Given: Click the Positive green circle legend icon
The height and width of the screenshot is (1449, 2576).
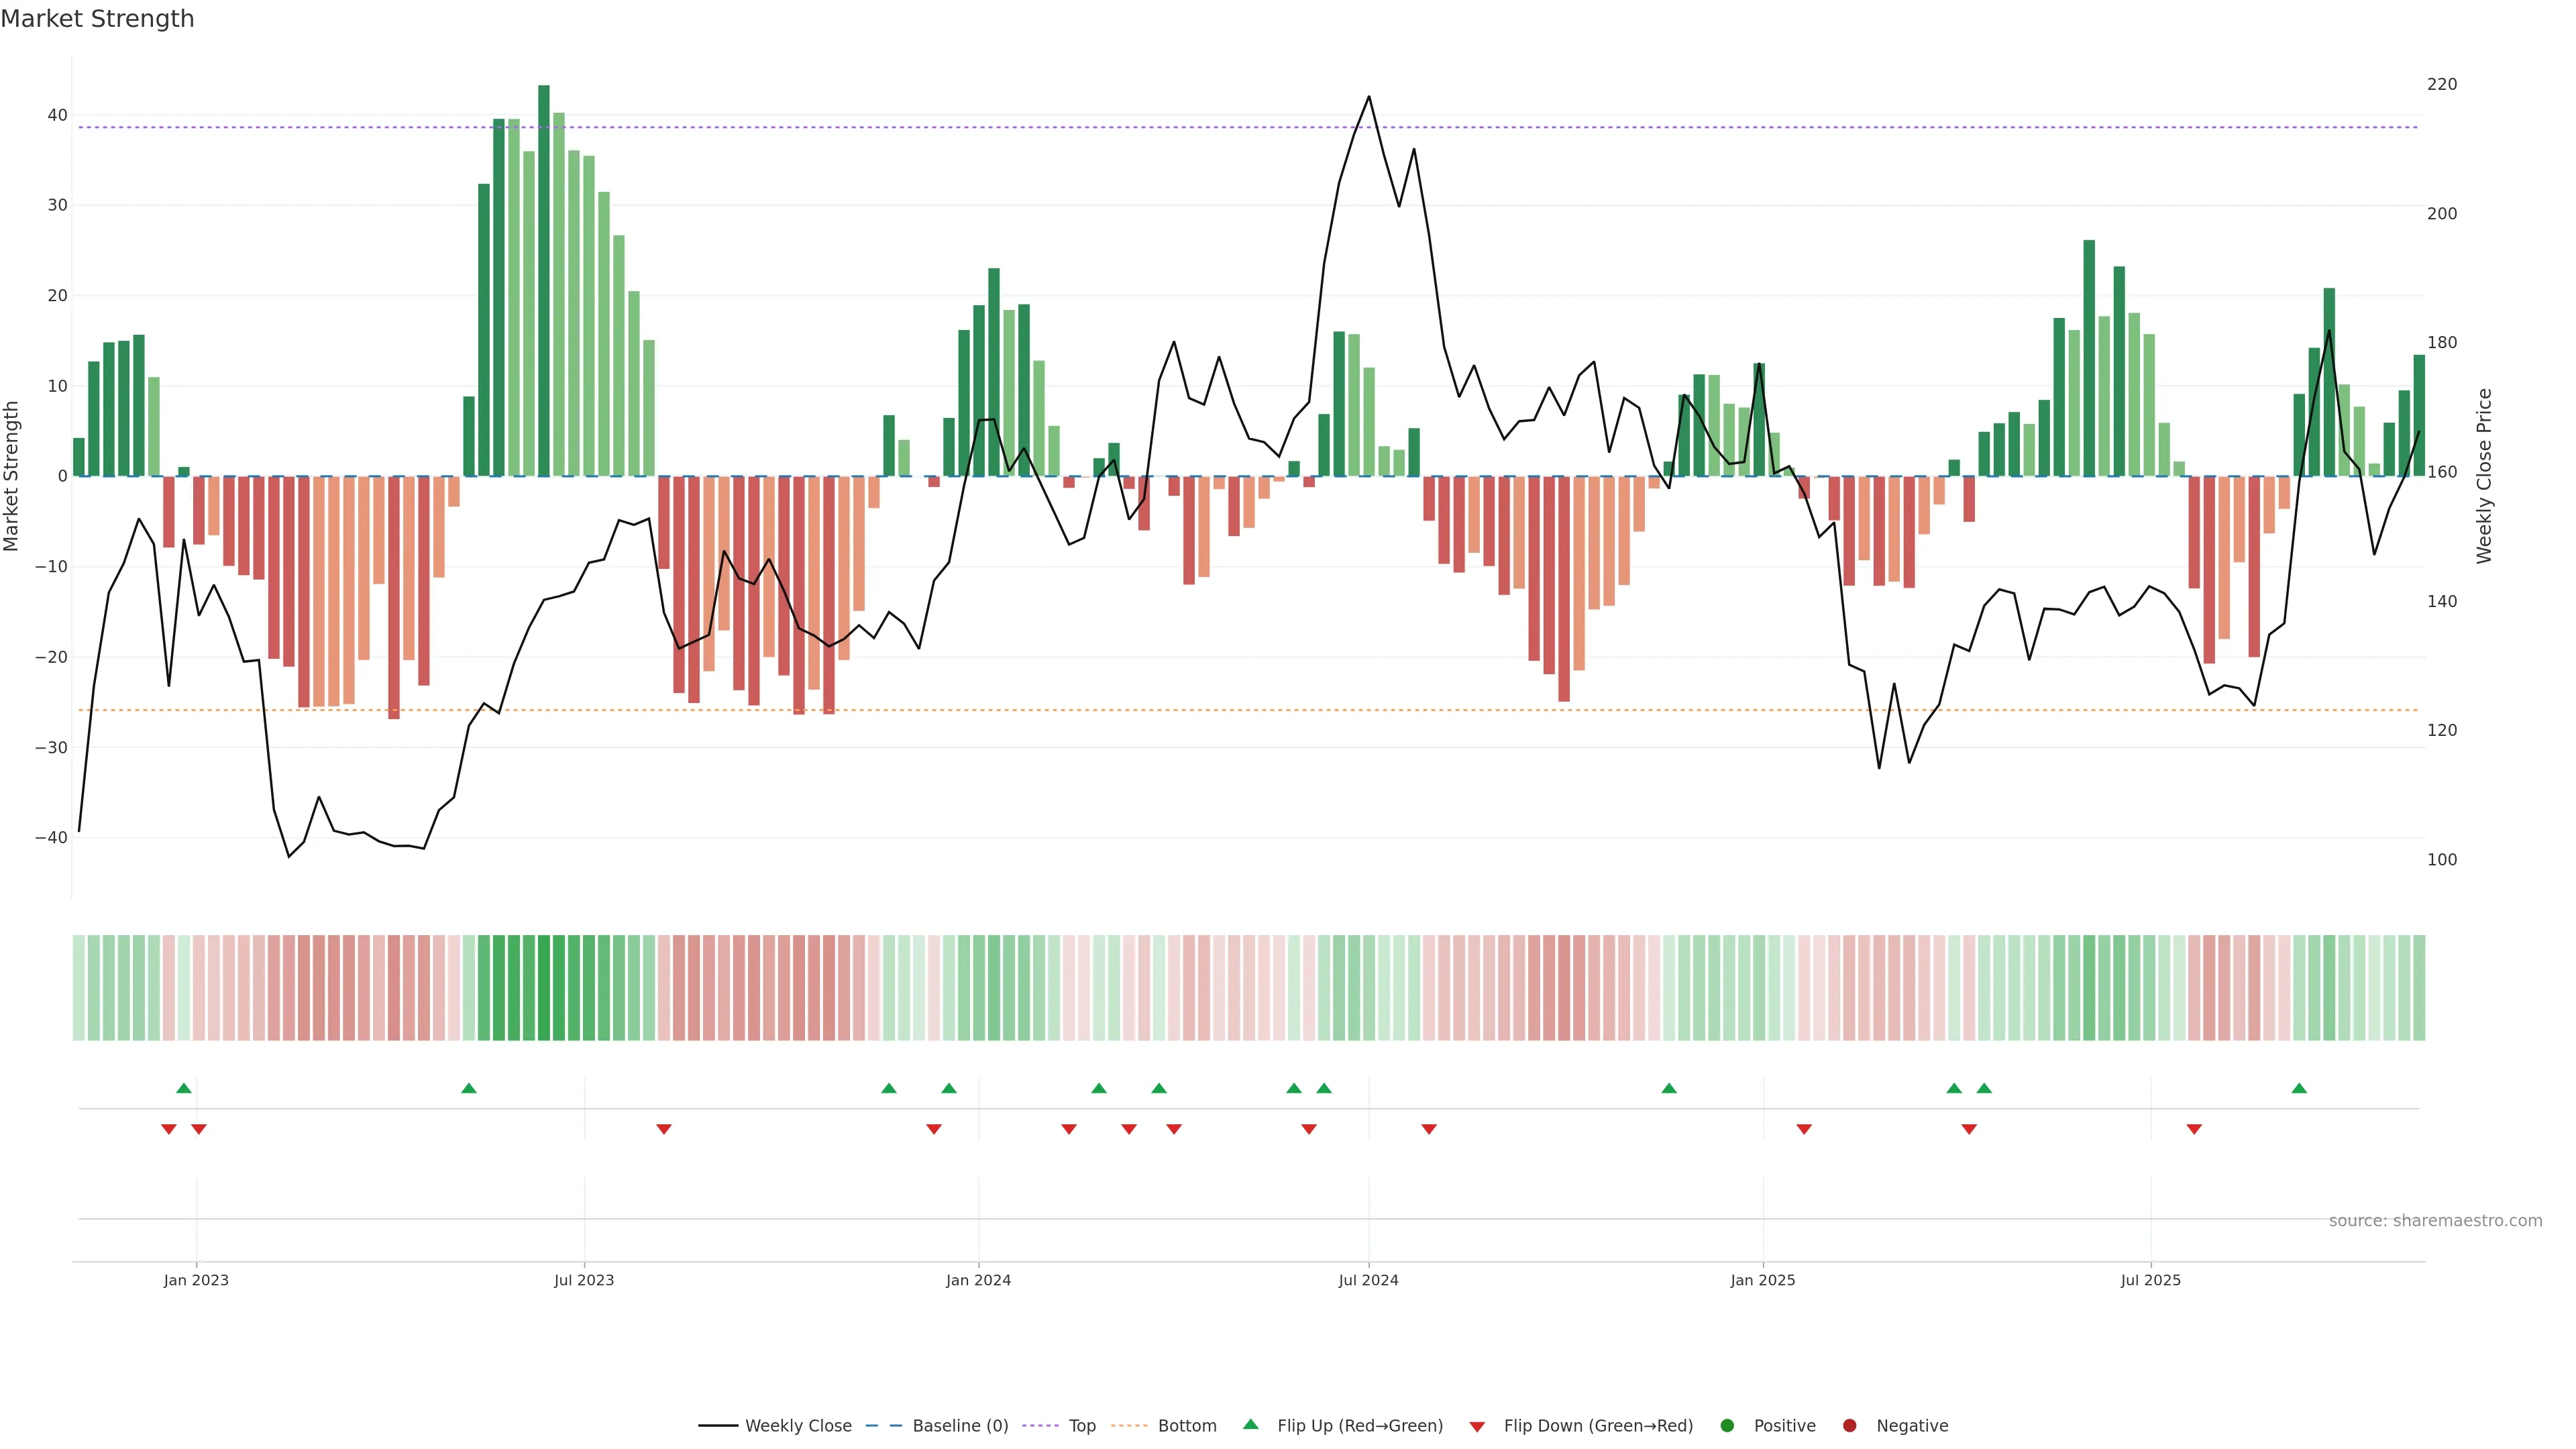Looking at the screenshot, I should pos(1727,1425).
